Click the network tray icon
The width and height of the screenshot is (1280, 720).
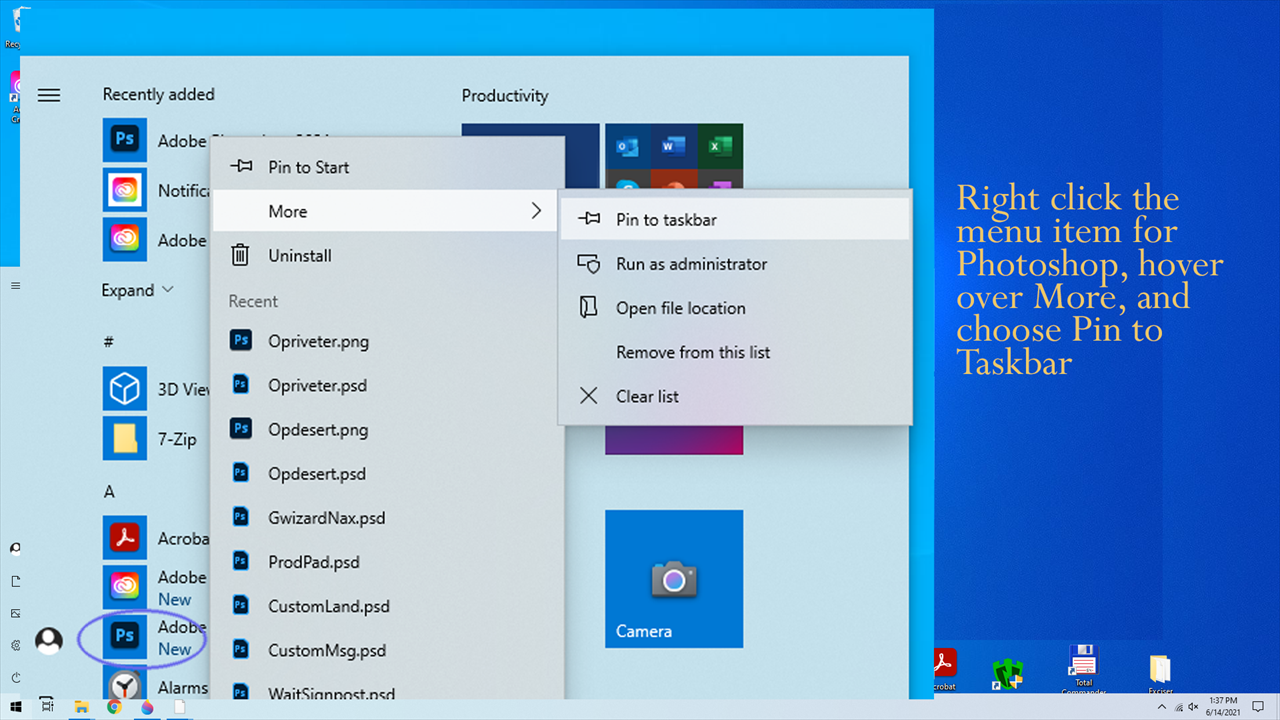click(1178, 707)
